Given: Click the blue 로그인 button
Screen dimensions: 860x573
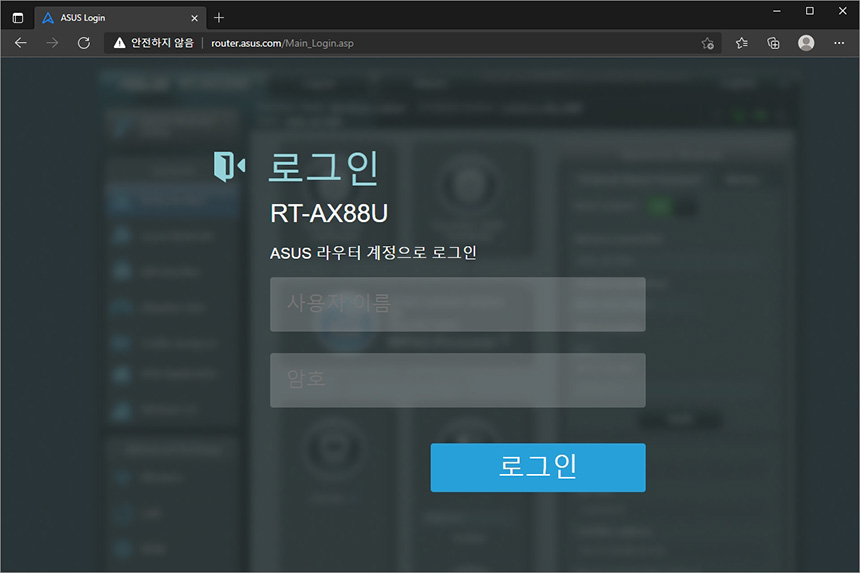Looking at the screenshot, I should pos(538,467).
